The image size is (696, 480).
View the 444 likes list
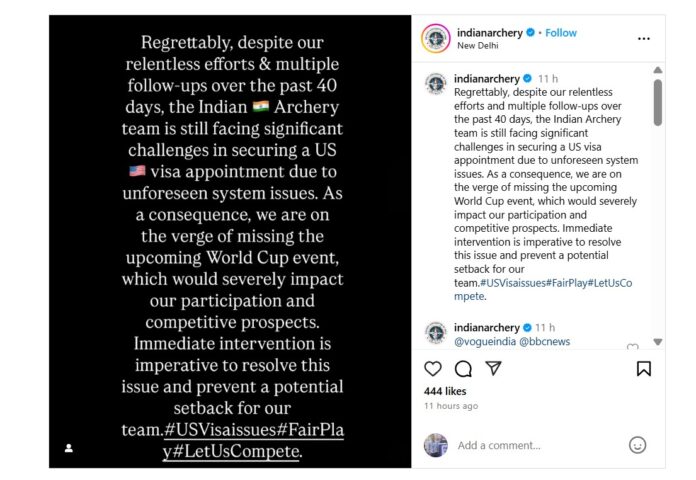[445, 391]
